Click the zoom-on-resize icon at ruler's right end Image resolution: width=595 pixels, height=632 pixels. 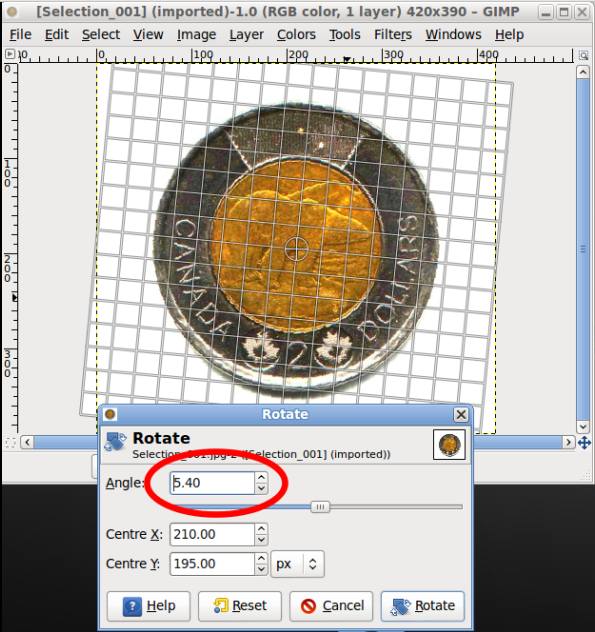coord(583,55)
